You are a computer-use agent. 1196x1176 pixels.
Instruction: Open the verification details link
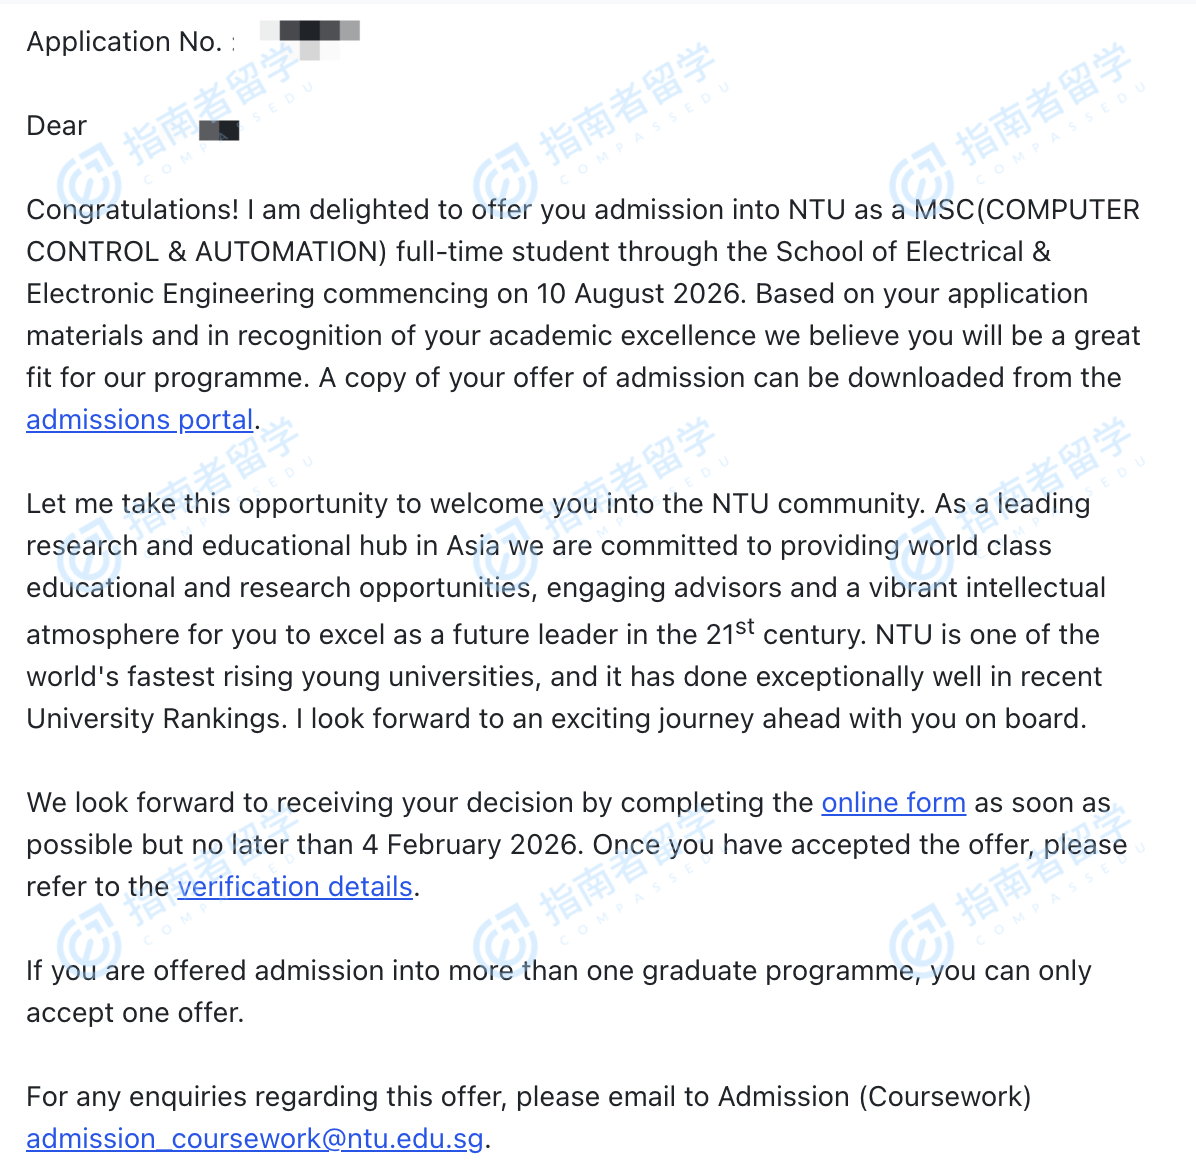pyautogui.click(x=295, y=887)
